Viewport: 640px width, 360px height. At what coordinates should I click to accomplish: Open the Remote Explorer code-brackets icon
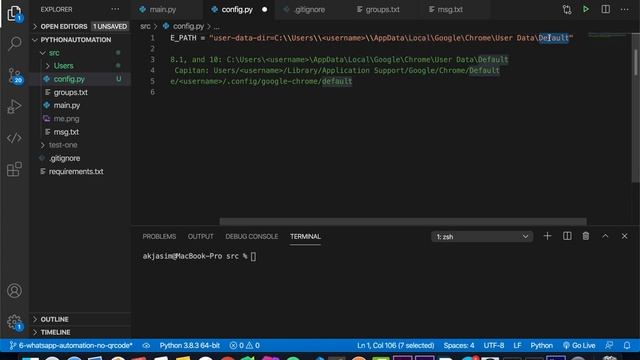coord(14,138)
